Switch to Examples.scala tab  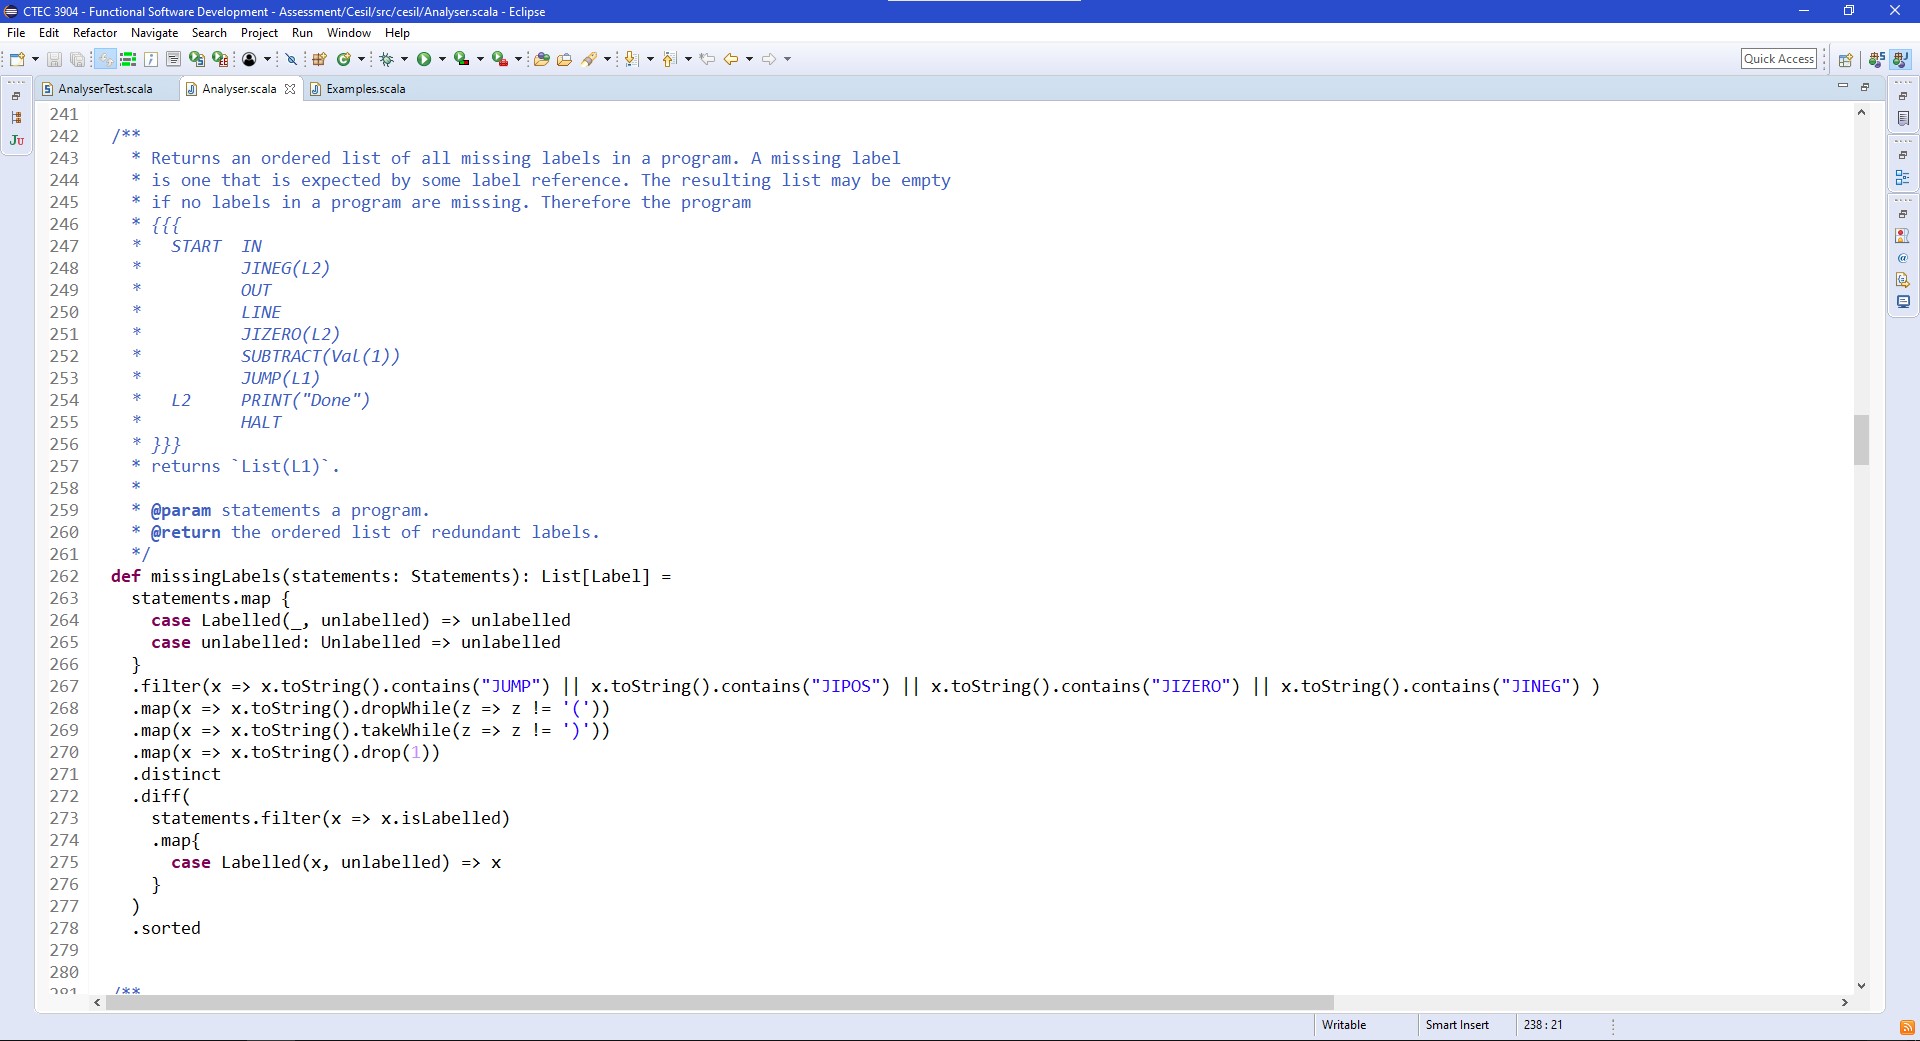(366, 89)
